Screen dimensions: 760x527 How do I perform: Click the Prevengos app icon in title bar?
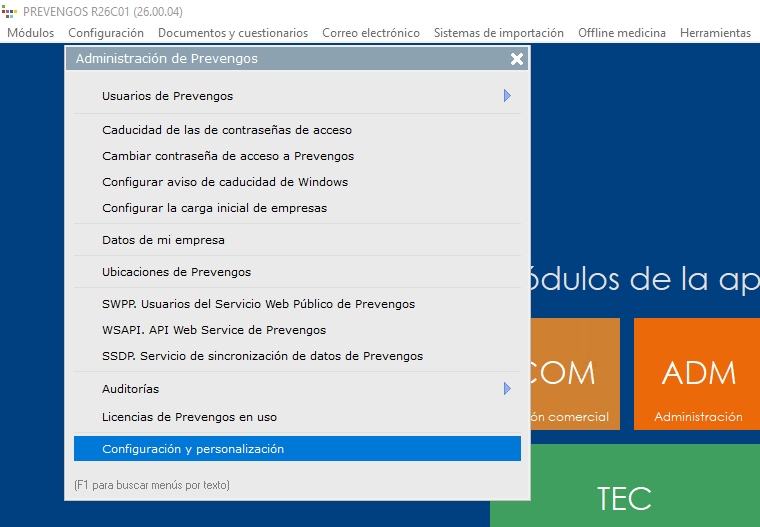(10, 12)
